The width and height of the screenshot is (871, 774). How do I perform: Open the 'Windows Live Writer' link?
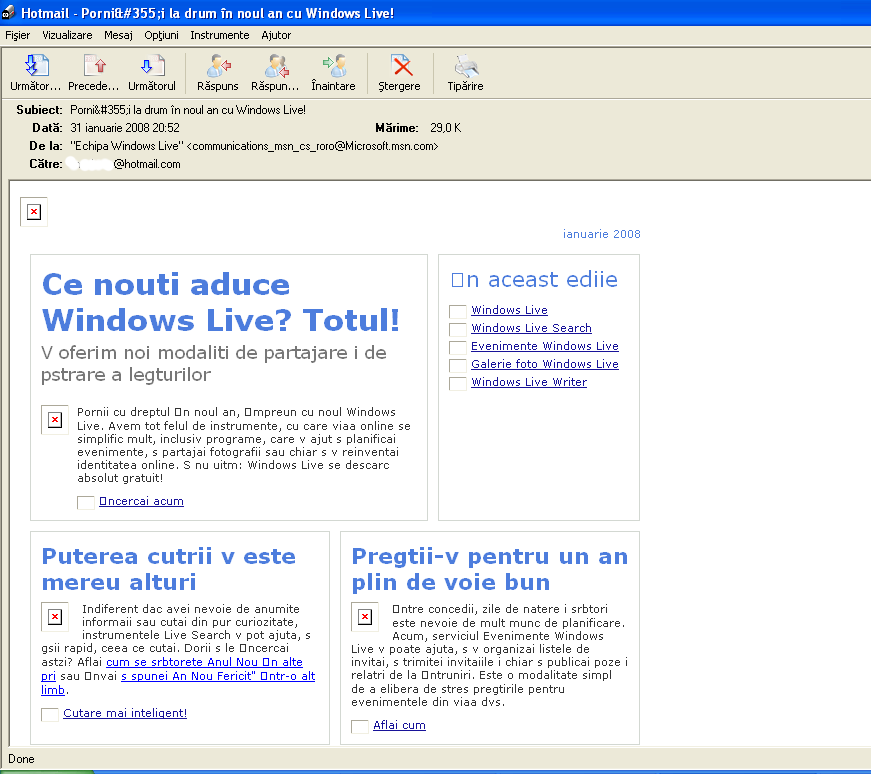point(529,382)
